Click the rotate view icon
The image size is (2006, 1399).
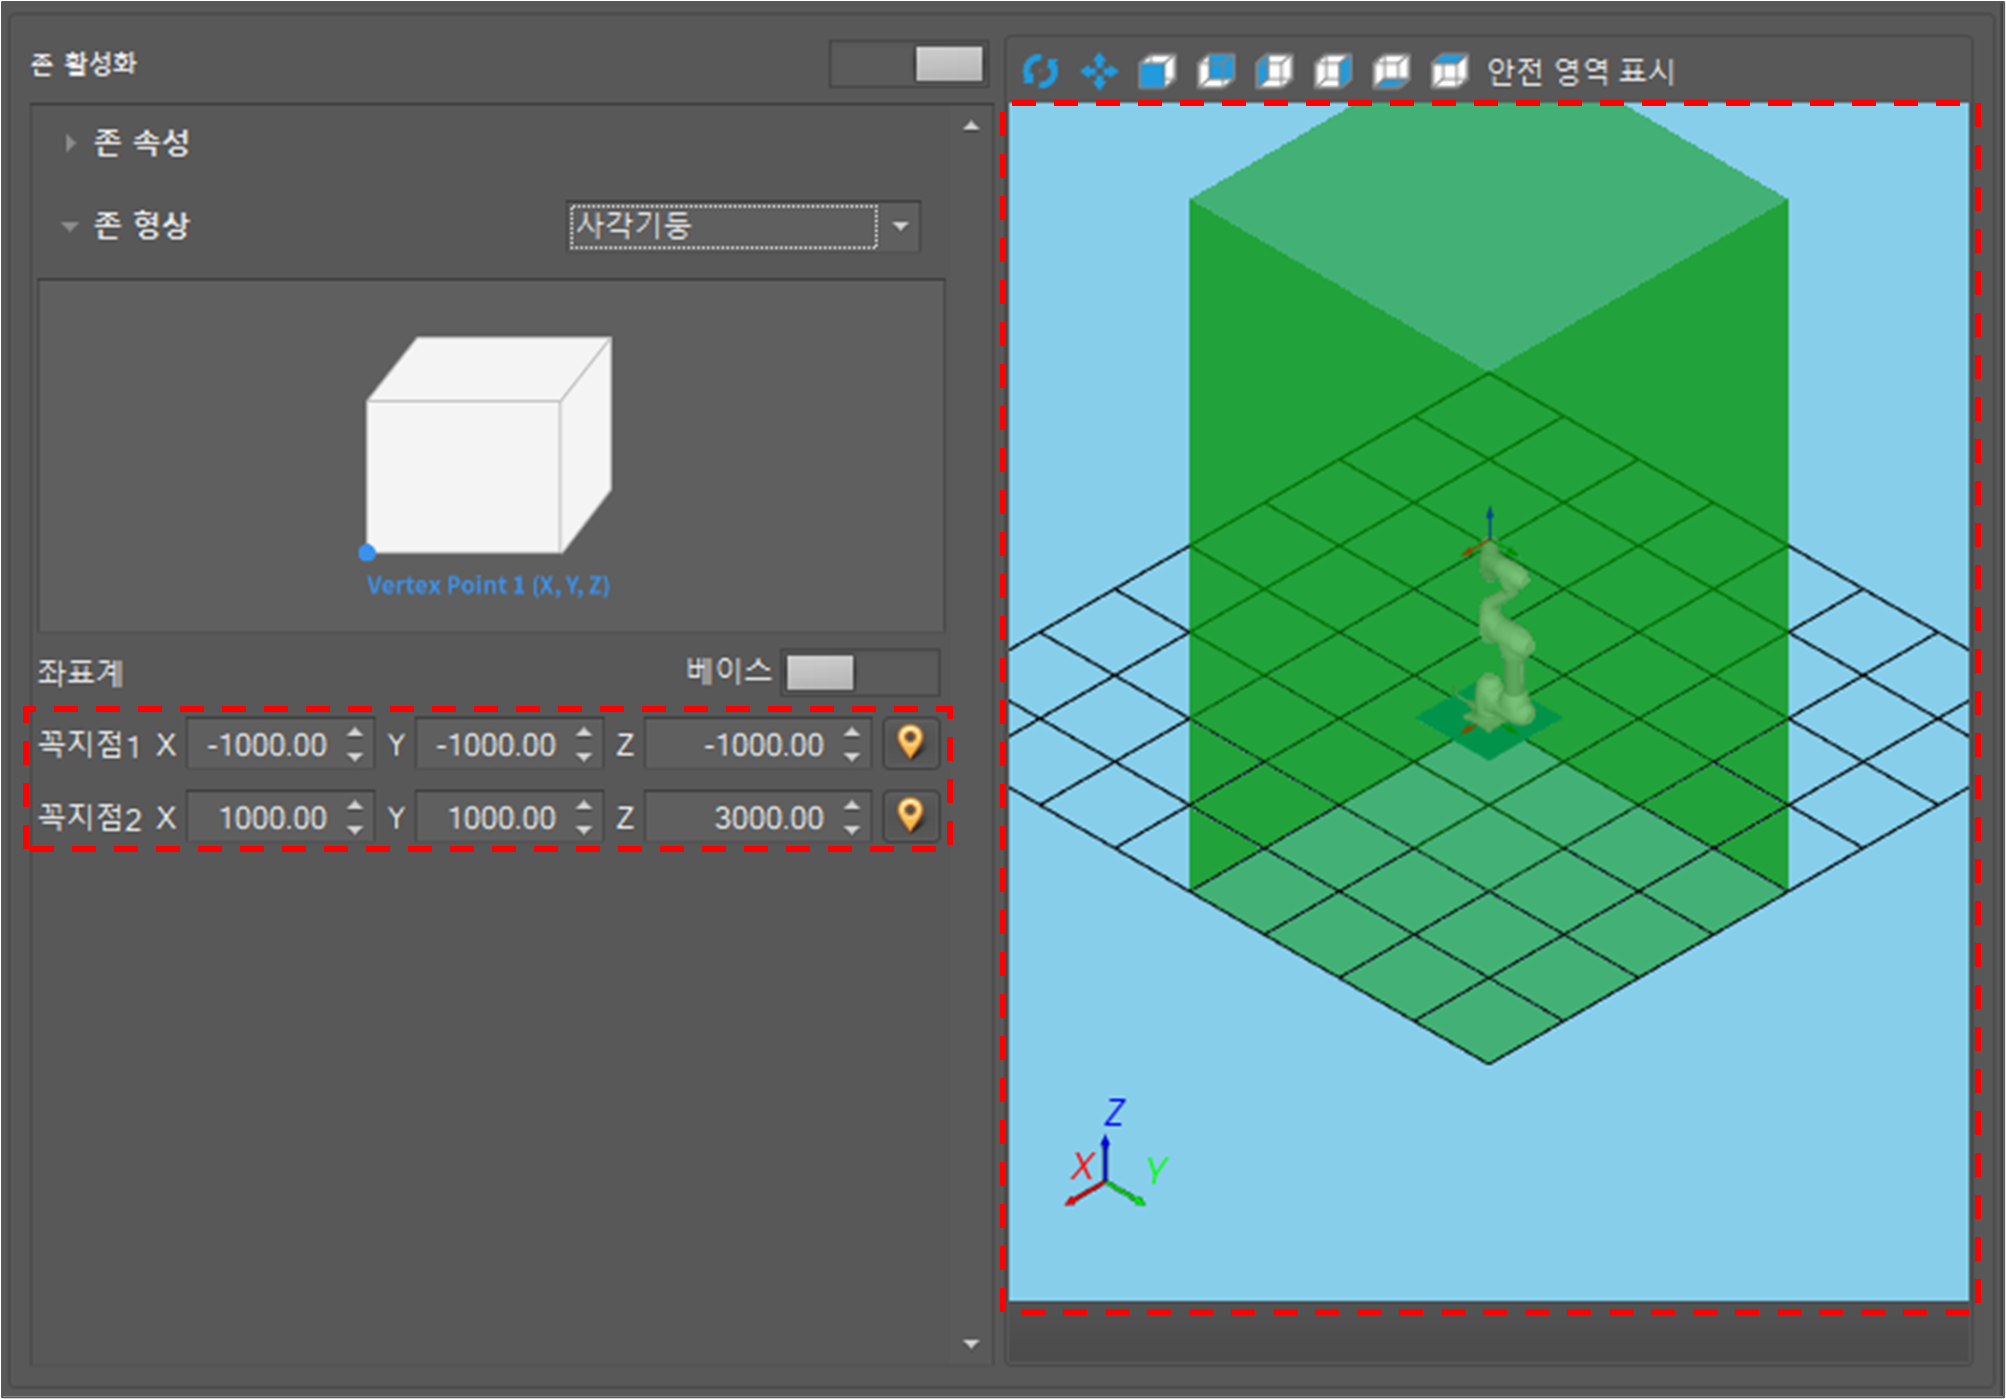(x=1040, y=71)
